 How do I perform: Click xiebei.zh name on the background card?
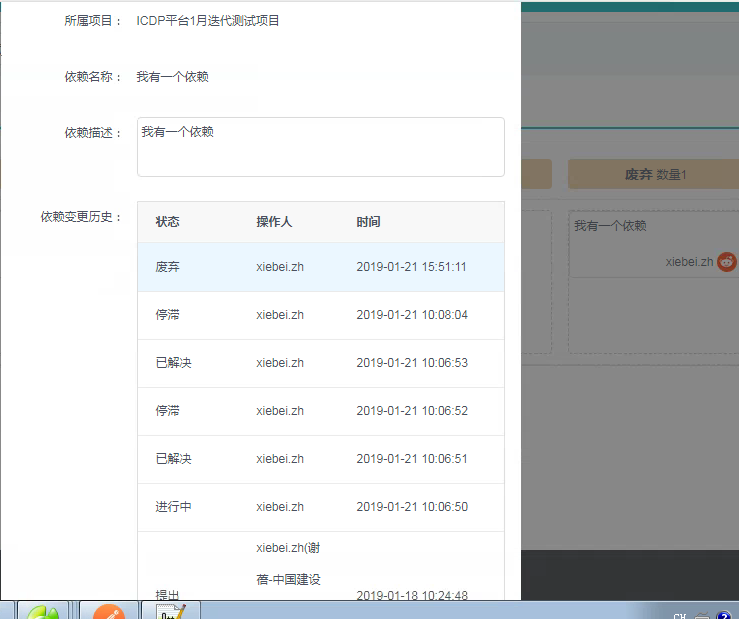[689, 262]
